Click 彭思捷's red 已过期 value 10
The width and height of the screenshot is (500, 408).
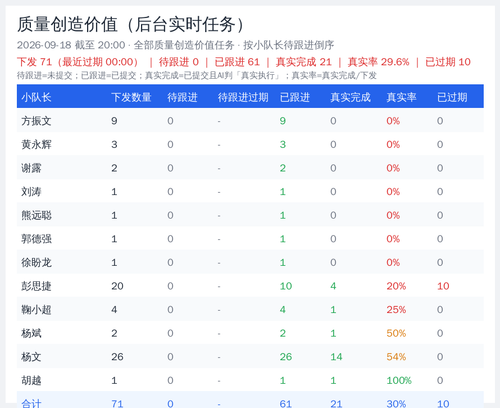coord(443,286)
